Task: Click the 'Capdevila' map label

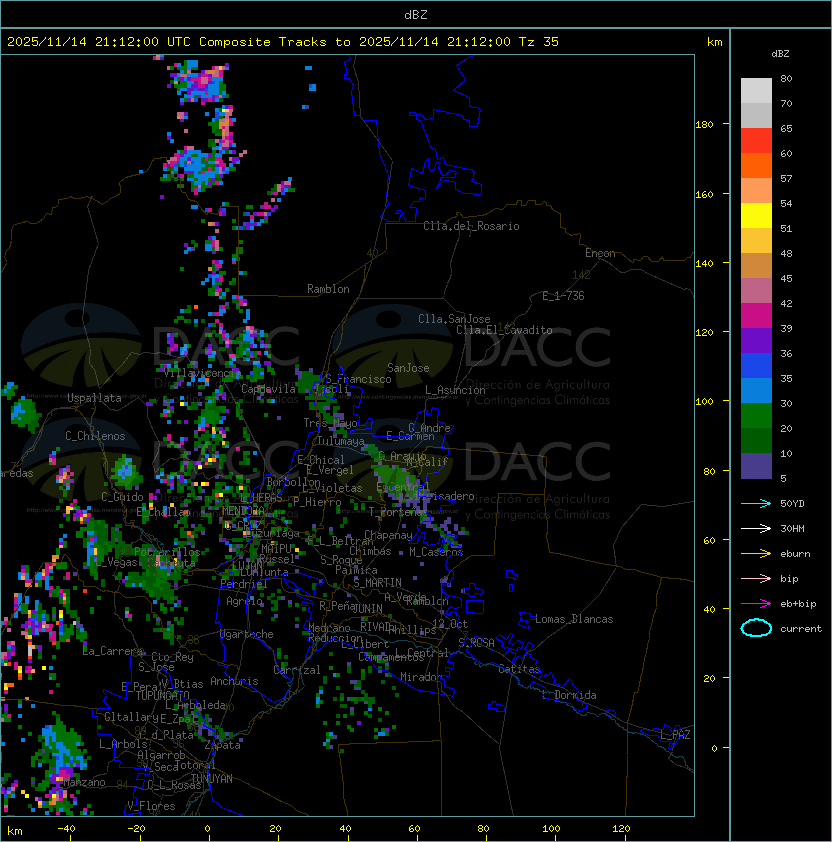Action: [268, 389]
